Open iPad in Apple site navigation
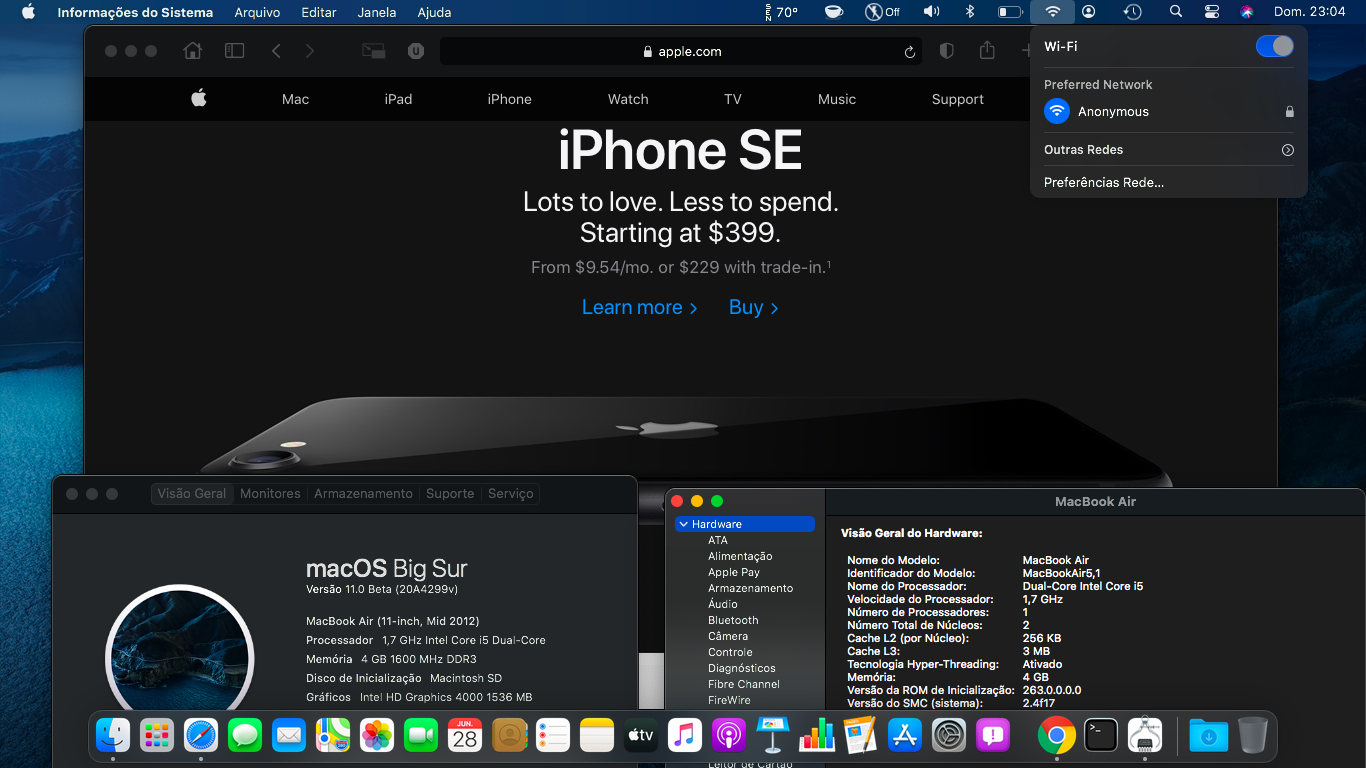 point(398,99)
